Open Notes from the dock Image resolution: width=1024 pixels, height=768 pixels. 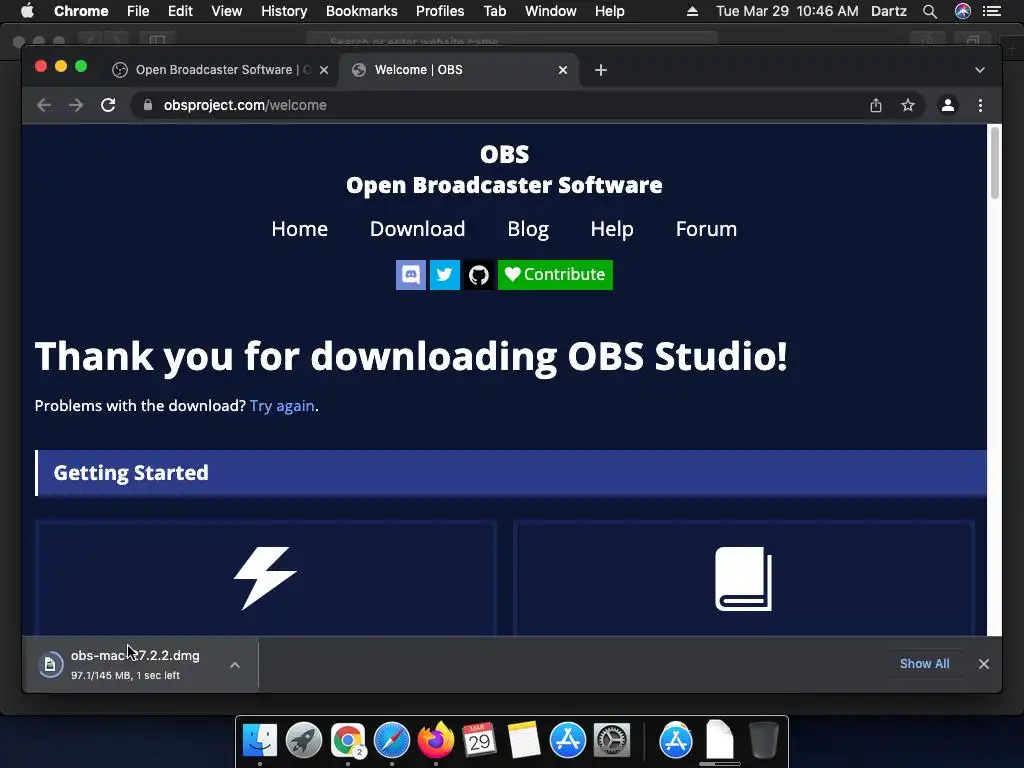[524, 741]
